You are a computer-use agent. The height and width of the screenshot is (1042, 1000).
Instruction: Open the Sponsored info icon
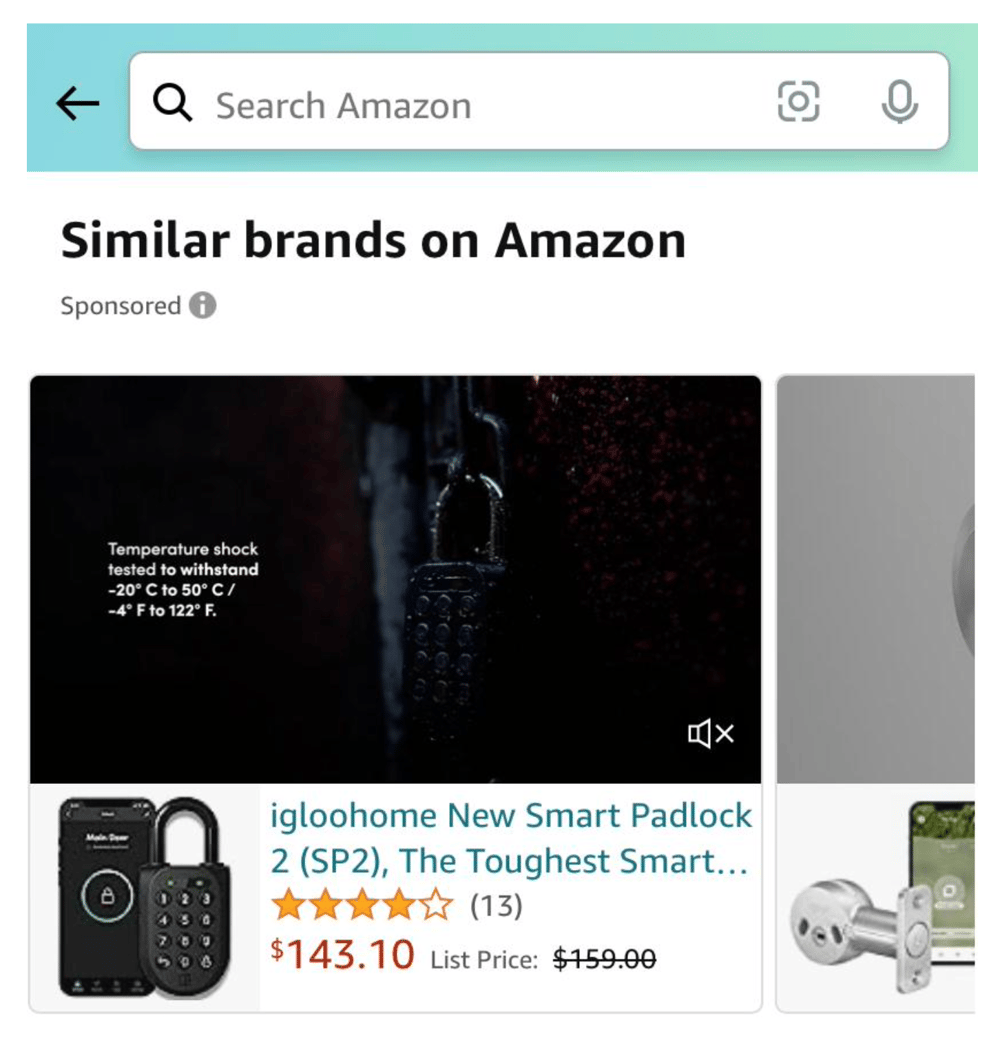coord(203,305)
